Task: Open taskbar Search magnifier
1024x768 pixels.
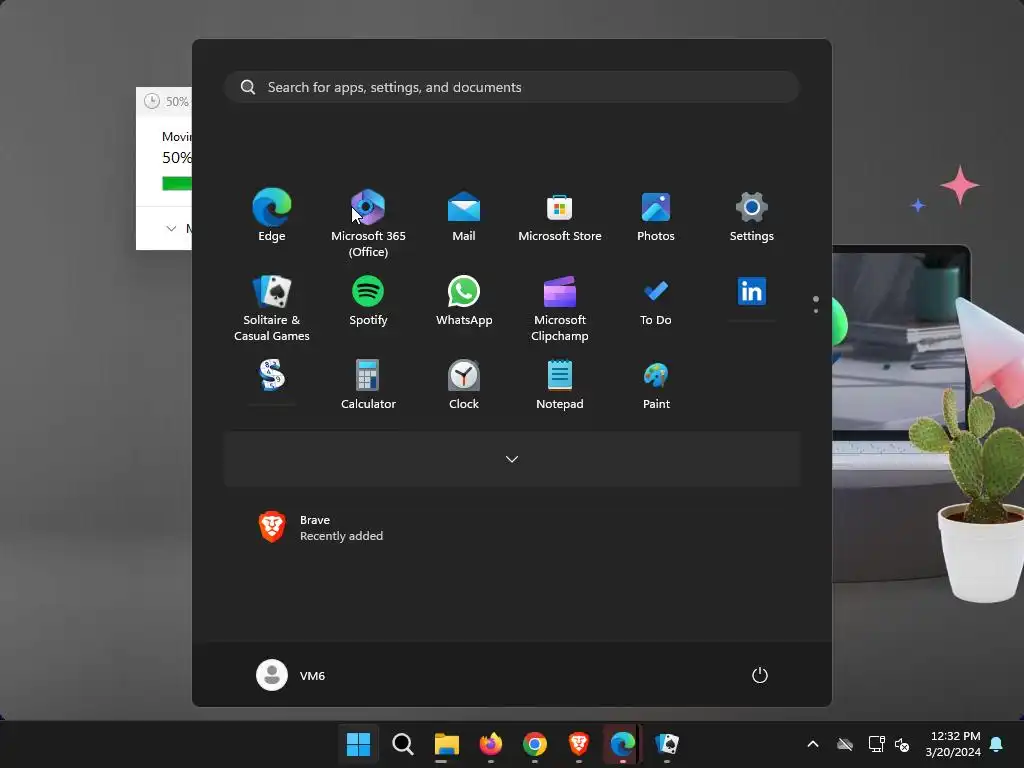Action: click(402, 744)
